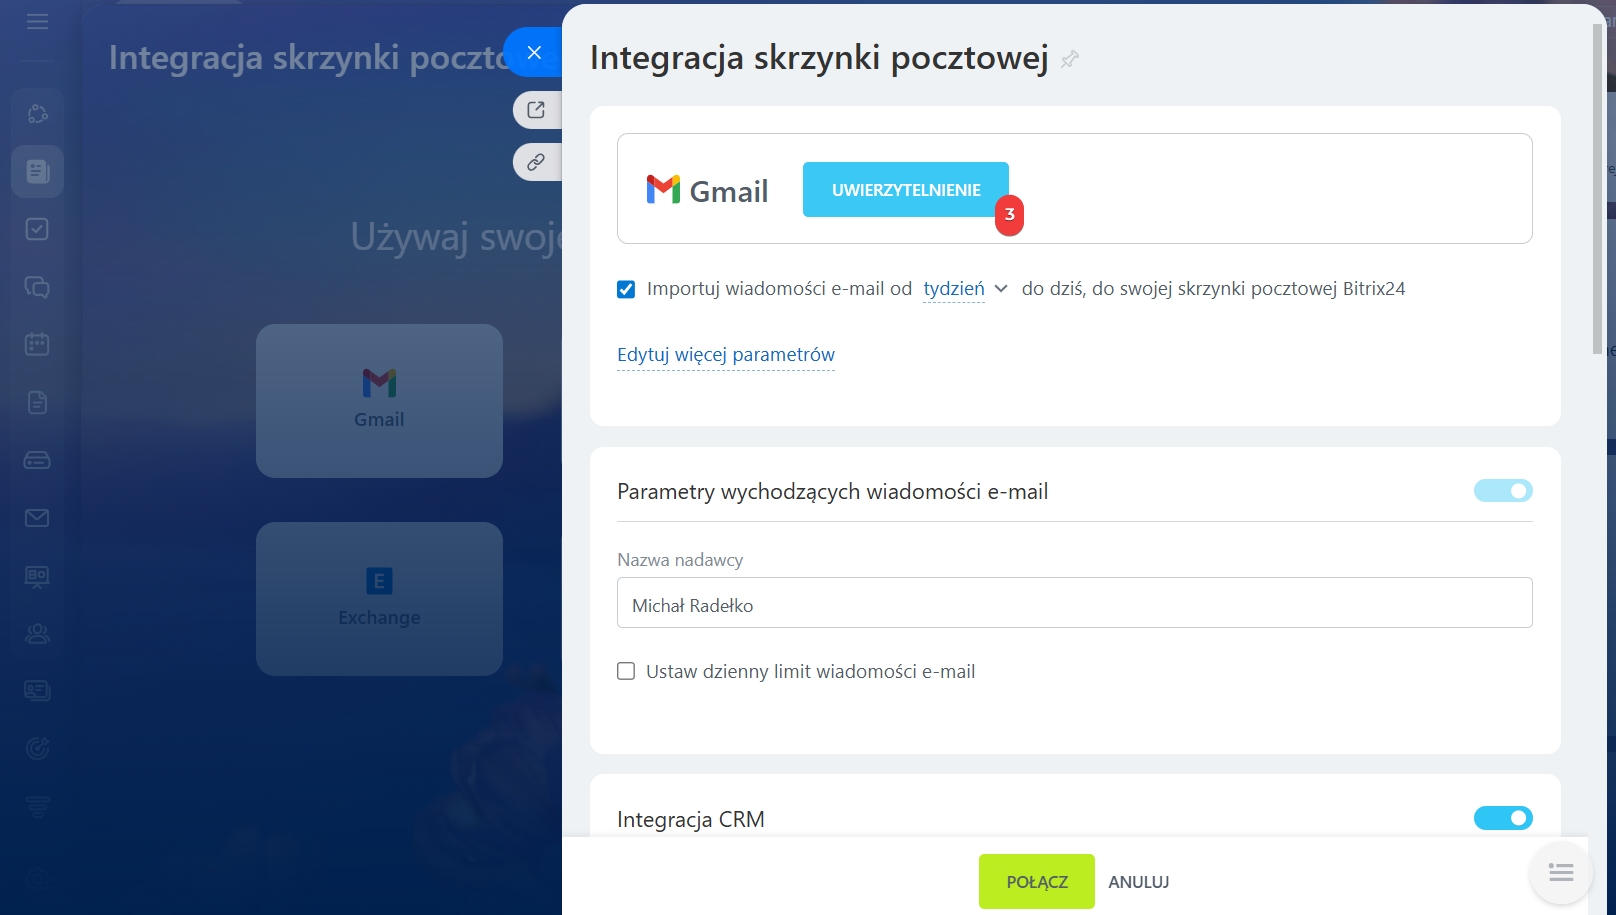Click the Nazwa nadawcy input field

(1075, 603)
